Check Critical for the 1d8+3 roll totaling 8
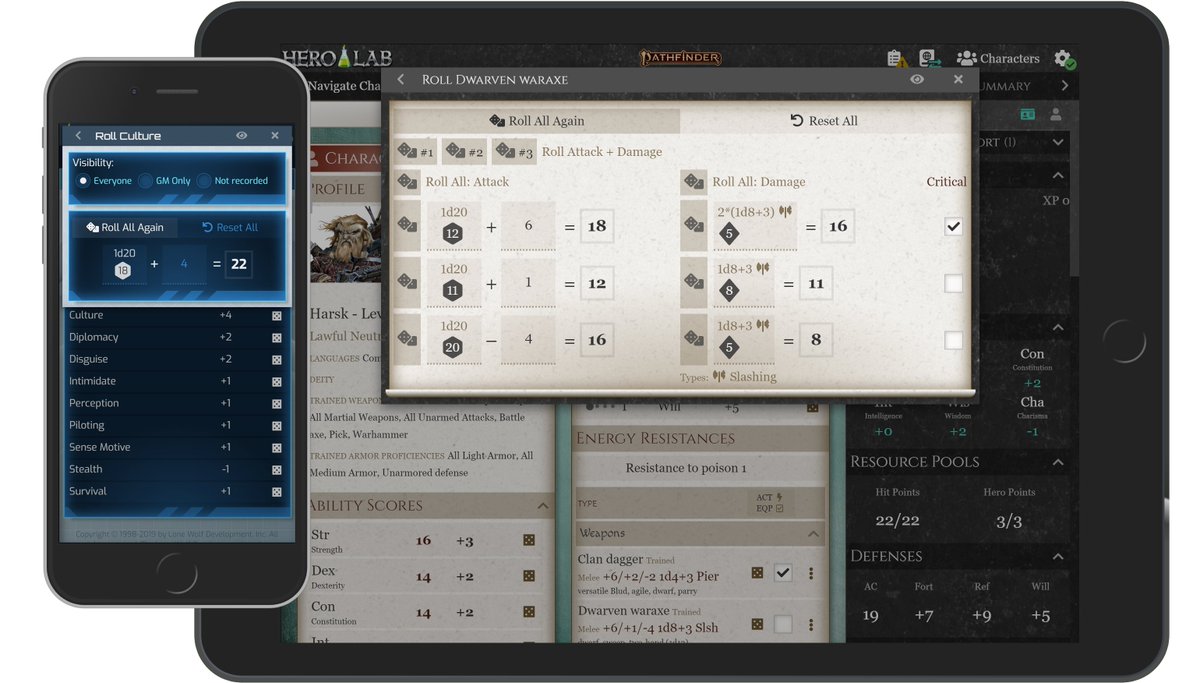This screenshot has width=1200, height=683. coord(953,340)
